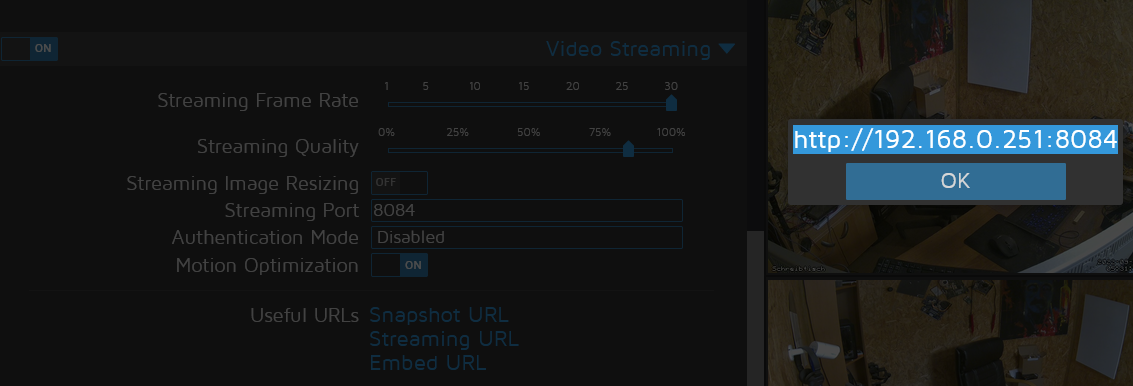Click the Streaming Port field showing 8084

click(527, 210)
